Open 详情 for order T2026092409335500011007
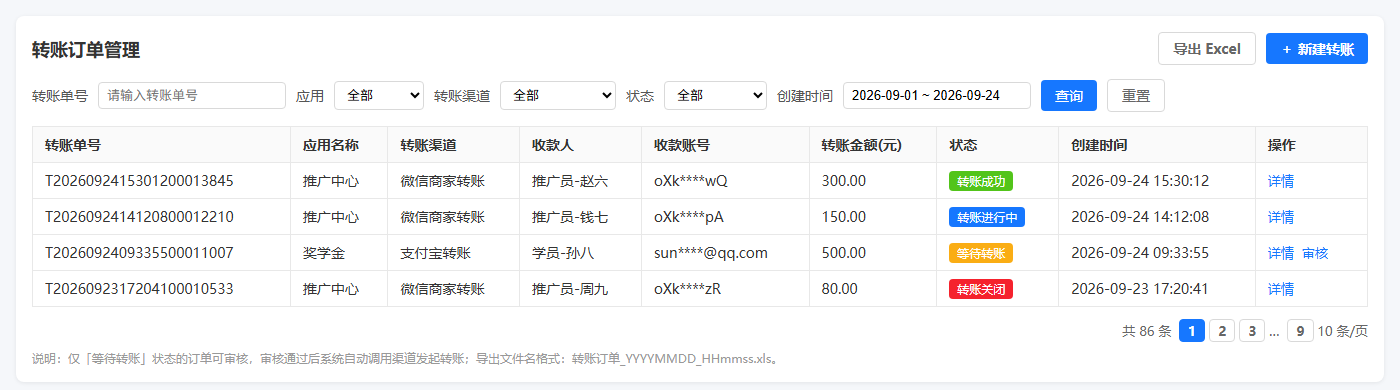The image size is (1400, 390). (x=1281, y=253)
